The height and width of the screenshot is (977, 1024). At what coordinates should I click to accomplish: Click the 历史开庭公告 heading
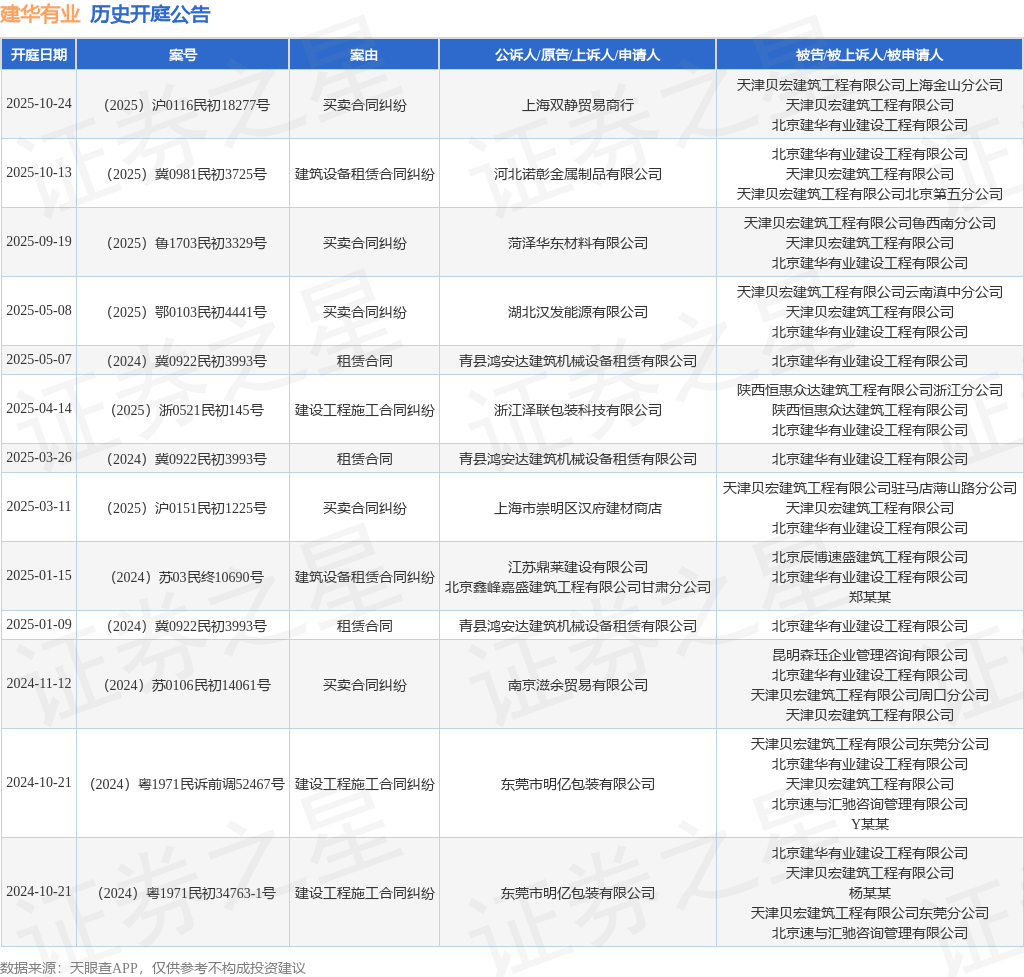150,14
